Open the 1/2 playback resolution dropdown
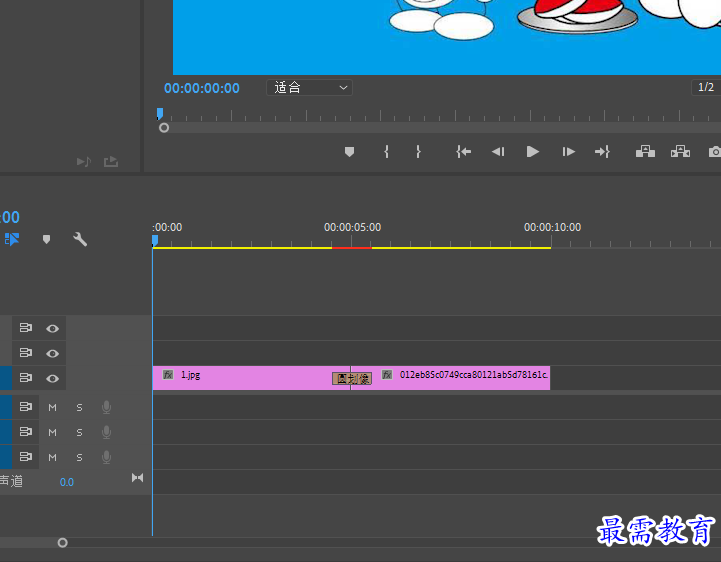Image resolution: width=721 pixels, height=562 pixels. tap(706, 87)
